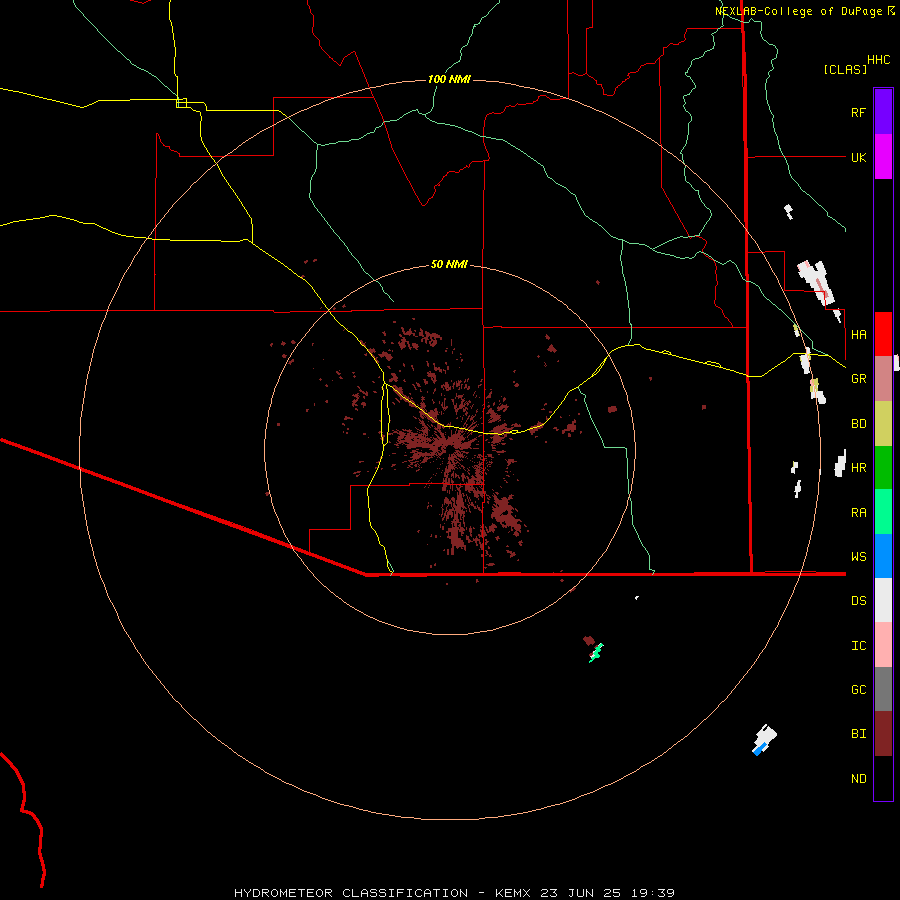The width and height of the screenshot is (900, 900).
Task: Click the DS white legend swatch
Action: [x=883, y=600]
